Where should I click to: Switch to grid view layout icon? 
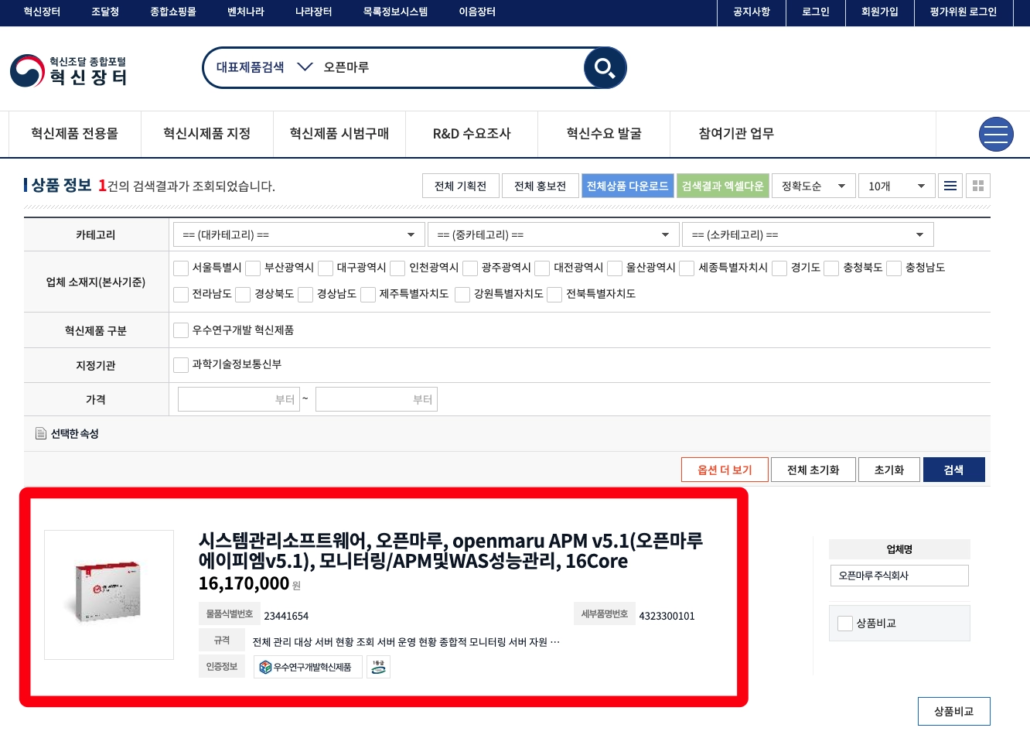coord(978,185)
